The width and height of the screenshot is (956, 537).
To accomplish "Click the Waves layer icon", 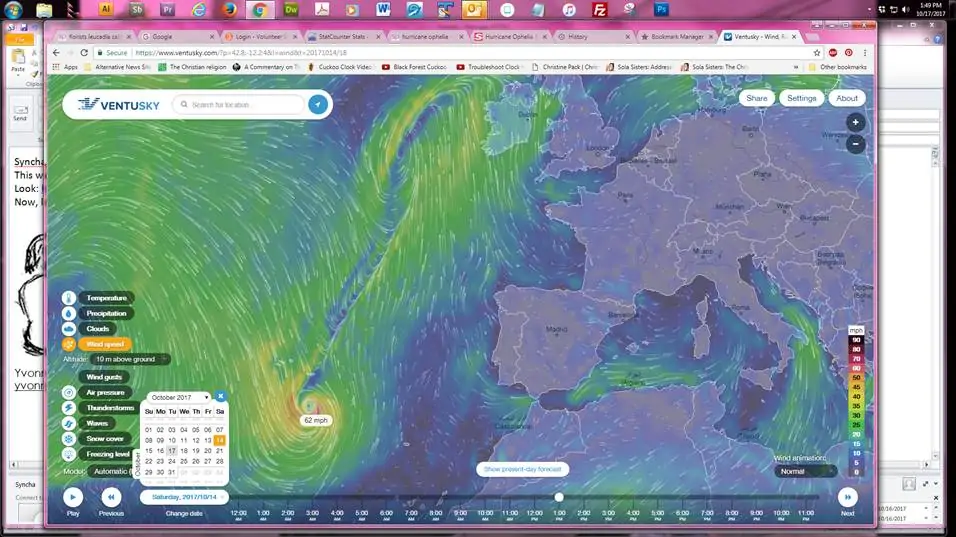I will point(69,423).
